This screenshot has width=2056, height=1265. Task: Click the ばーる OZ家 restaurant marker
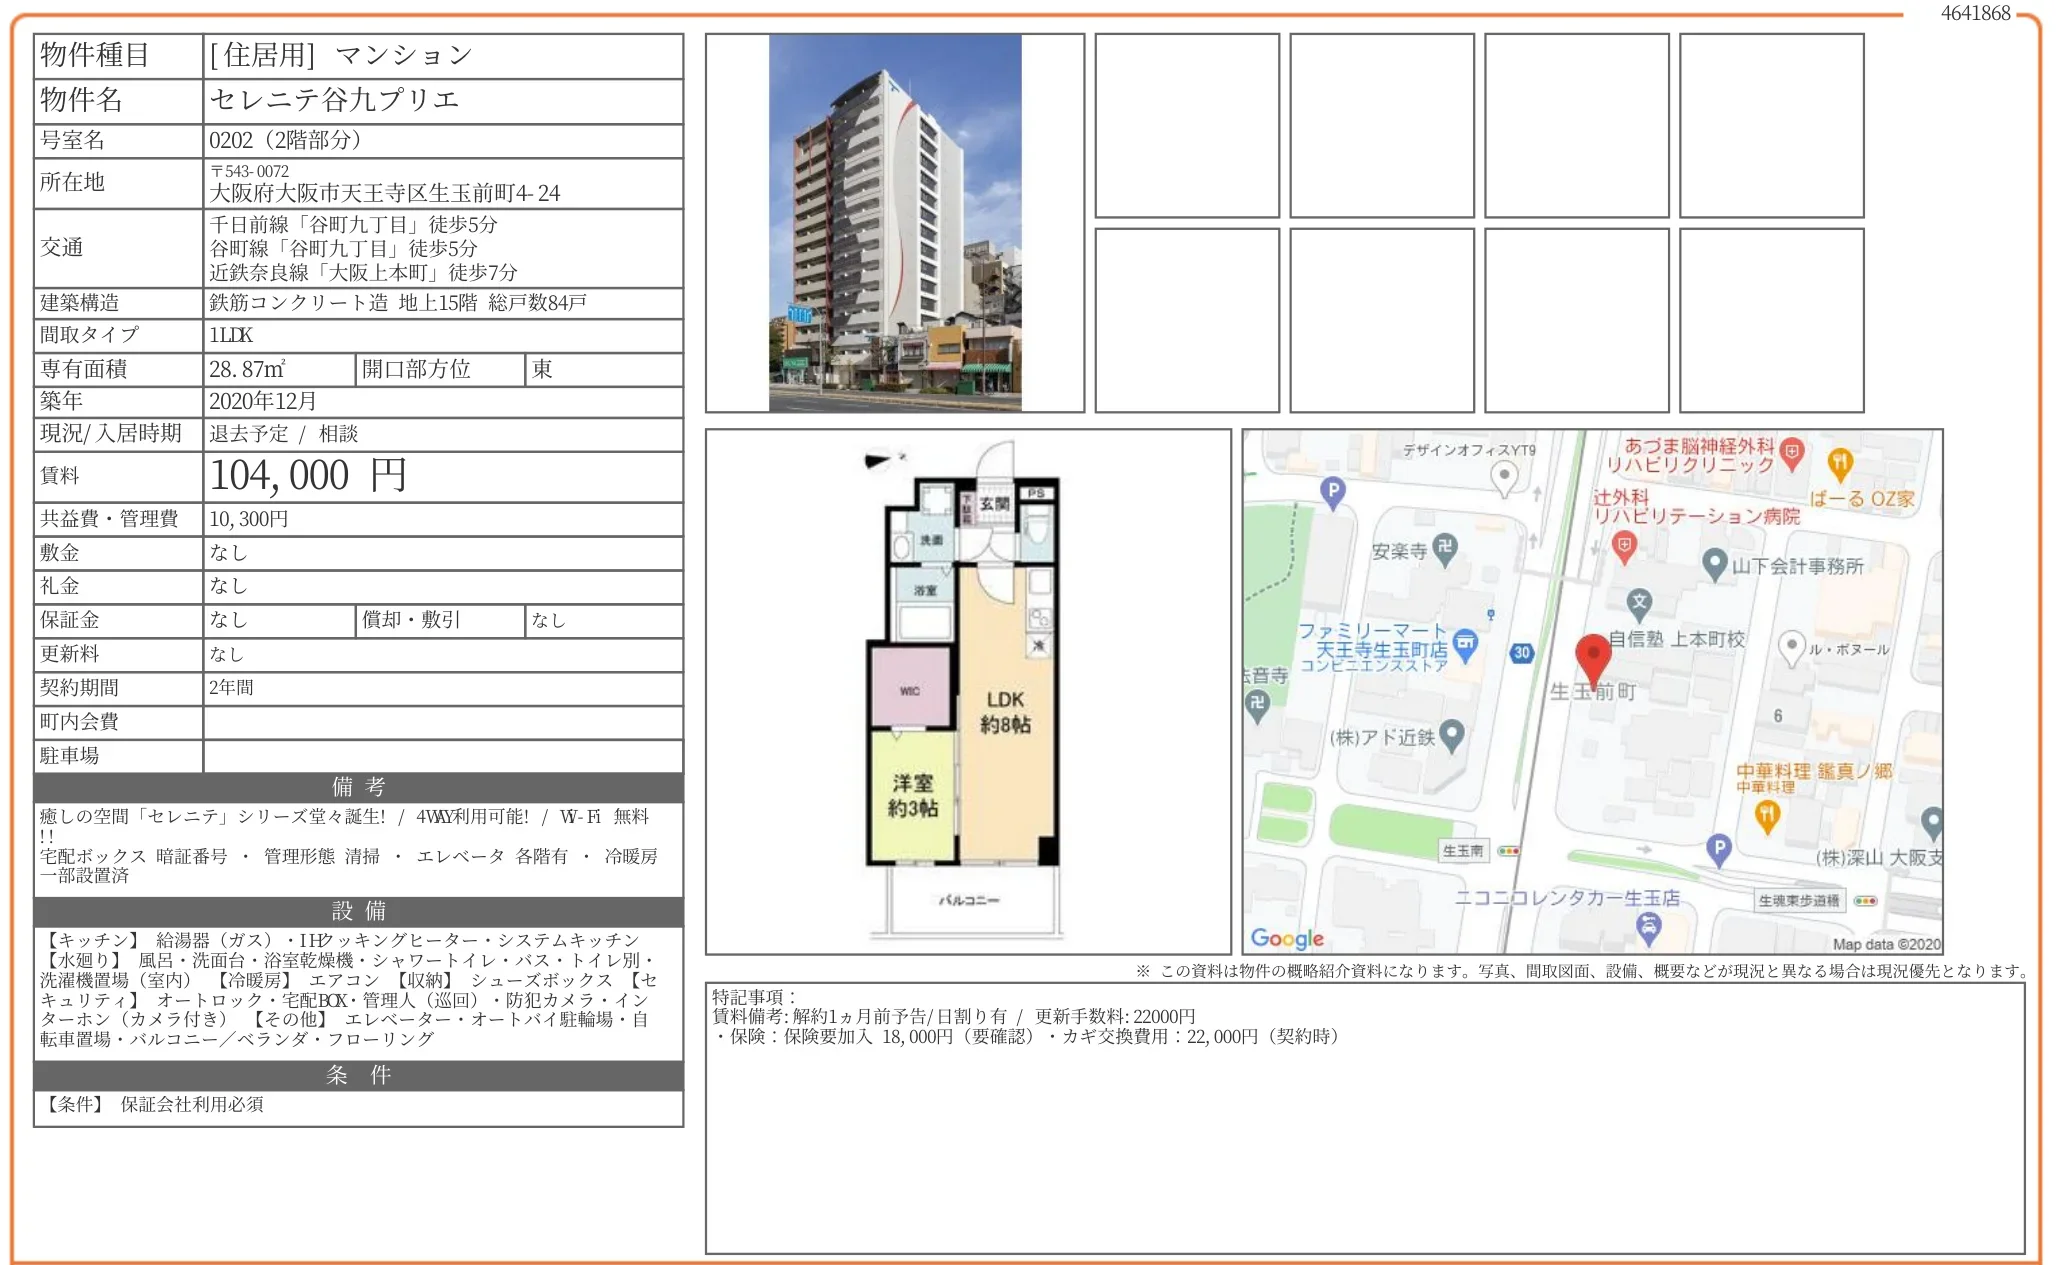point(1840,463)
